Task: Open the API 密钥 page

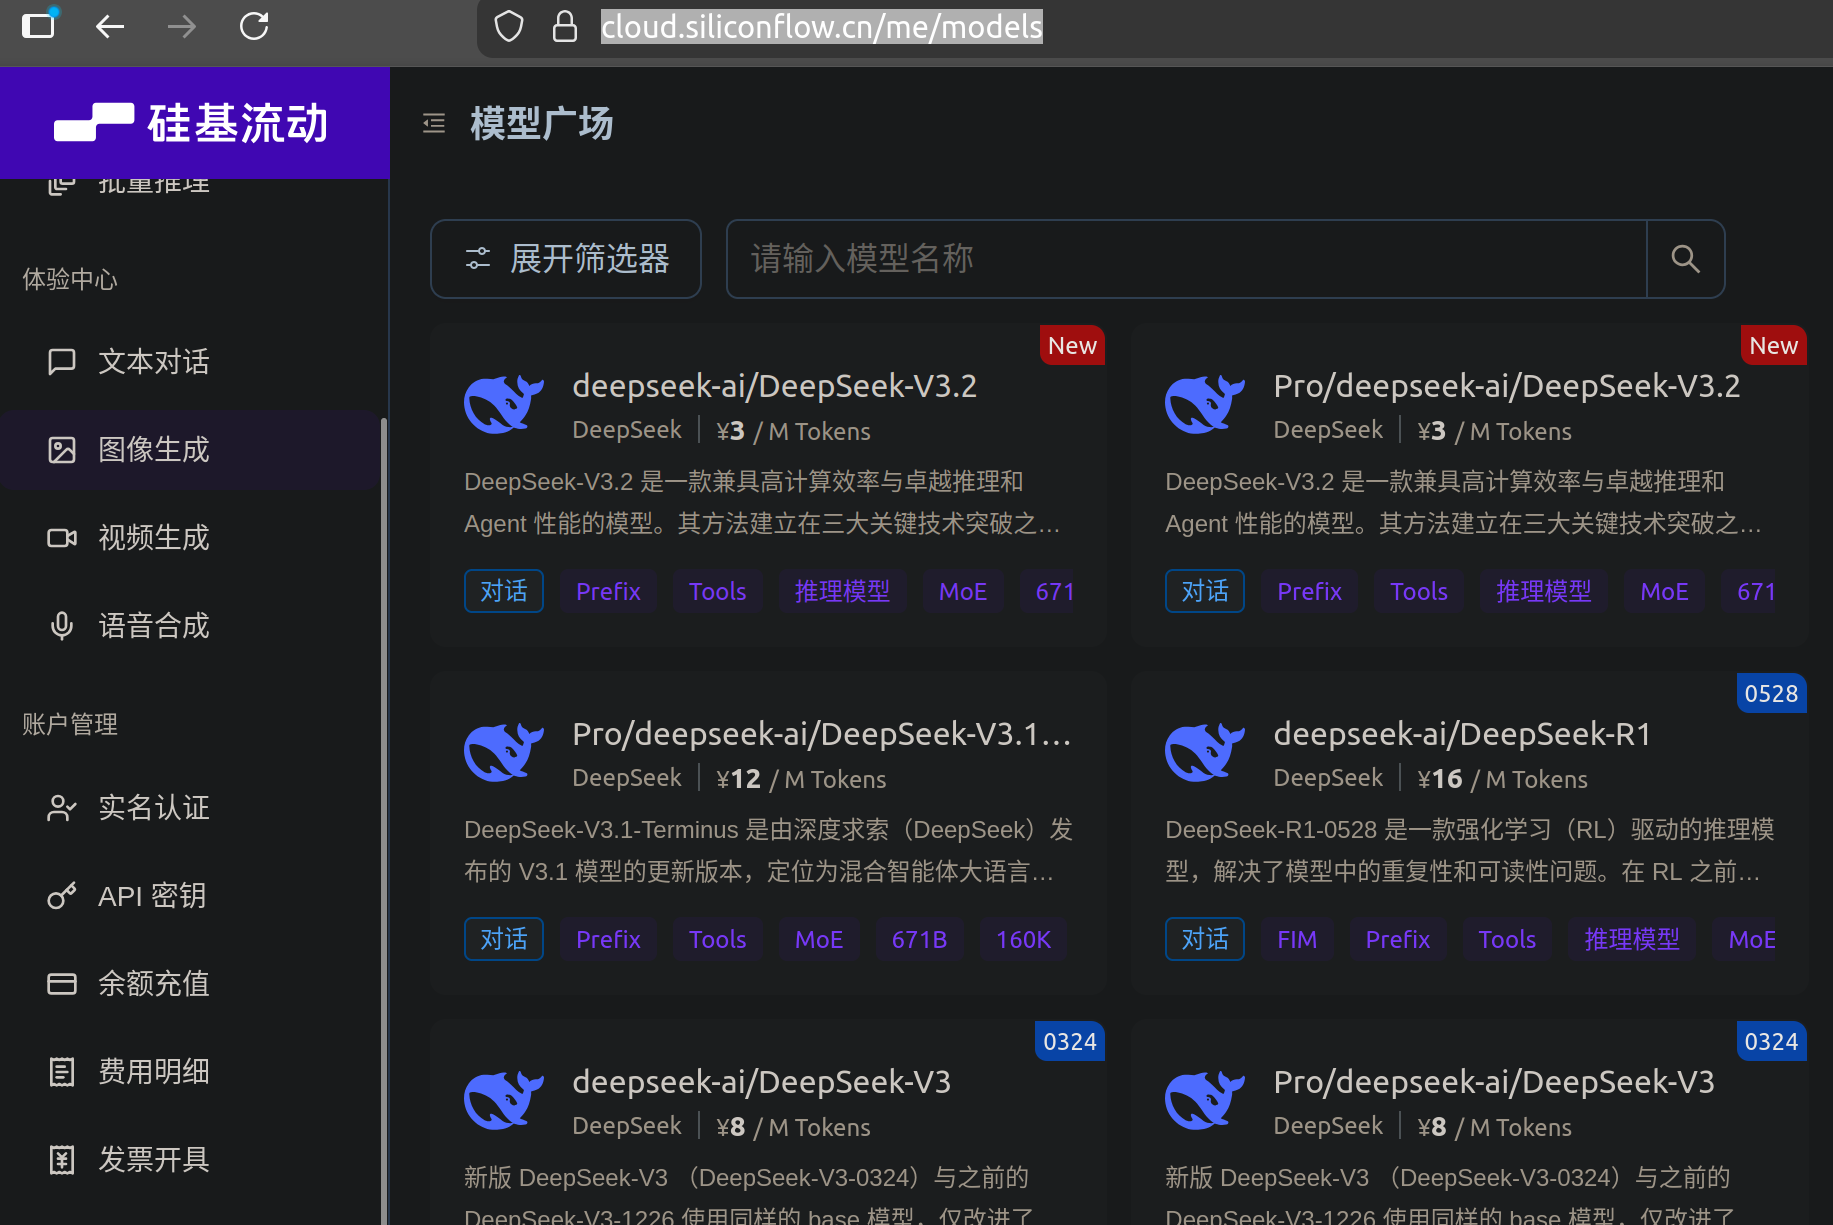Action: coord(152,895)
